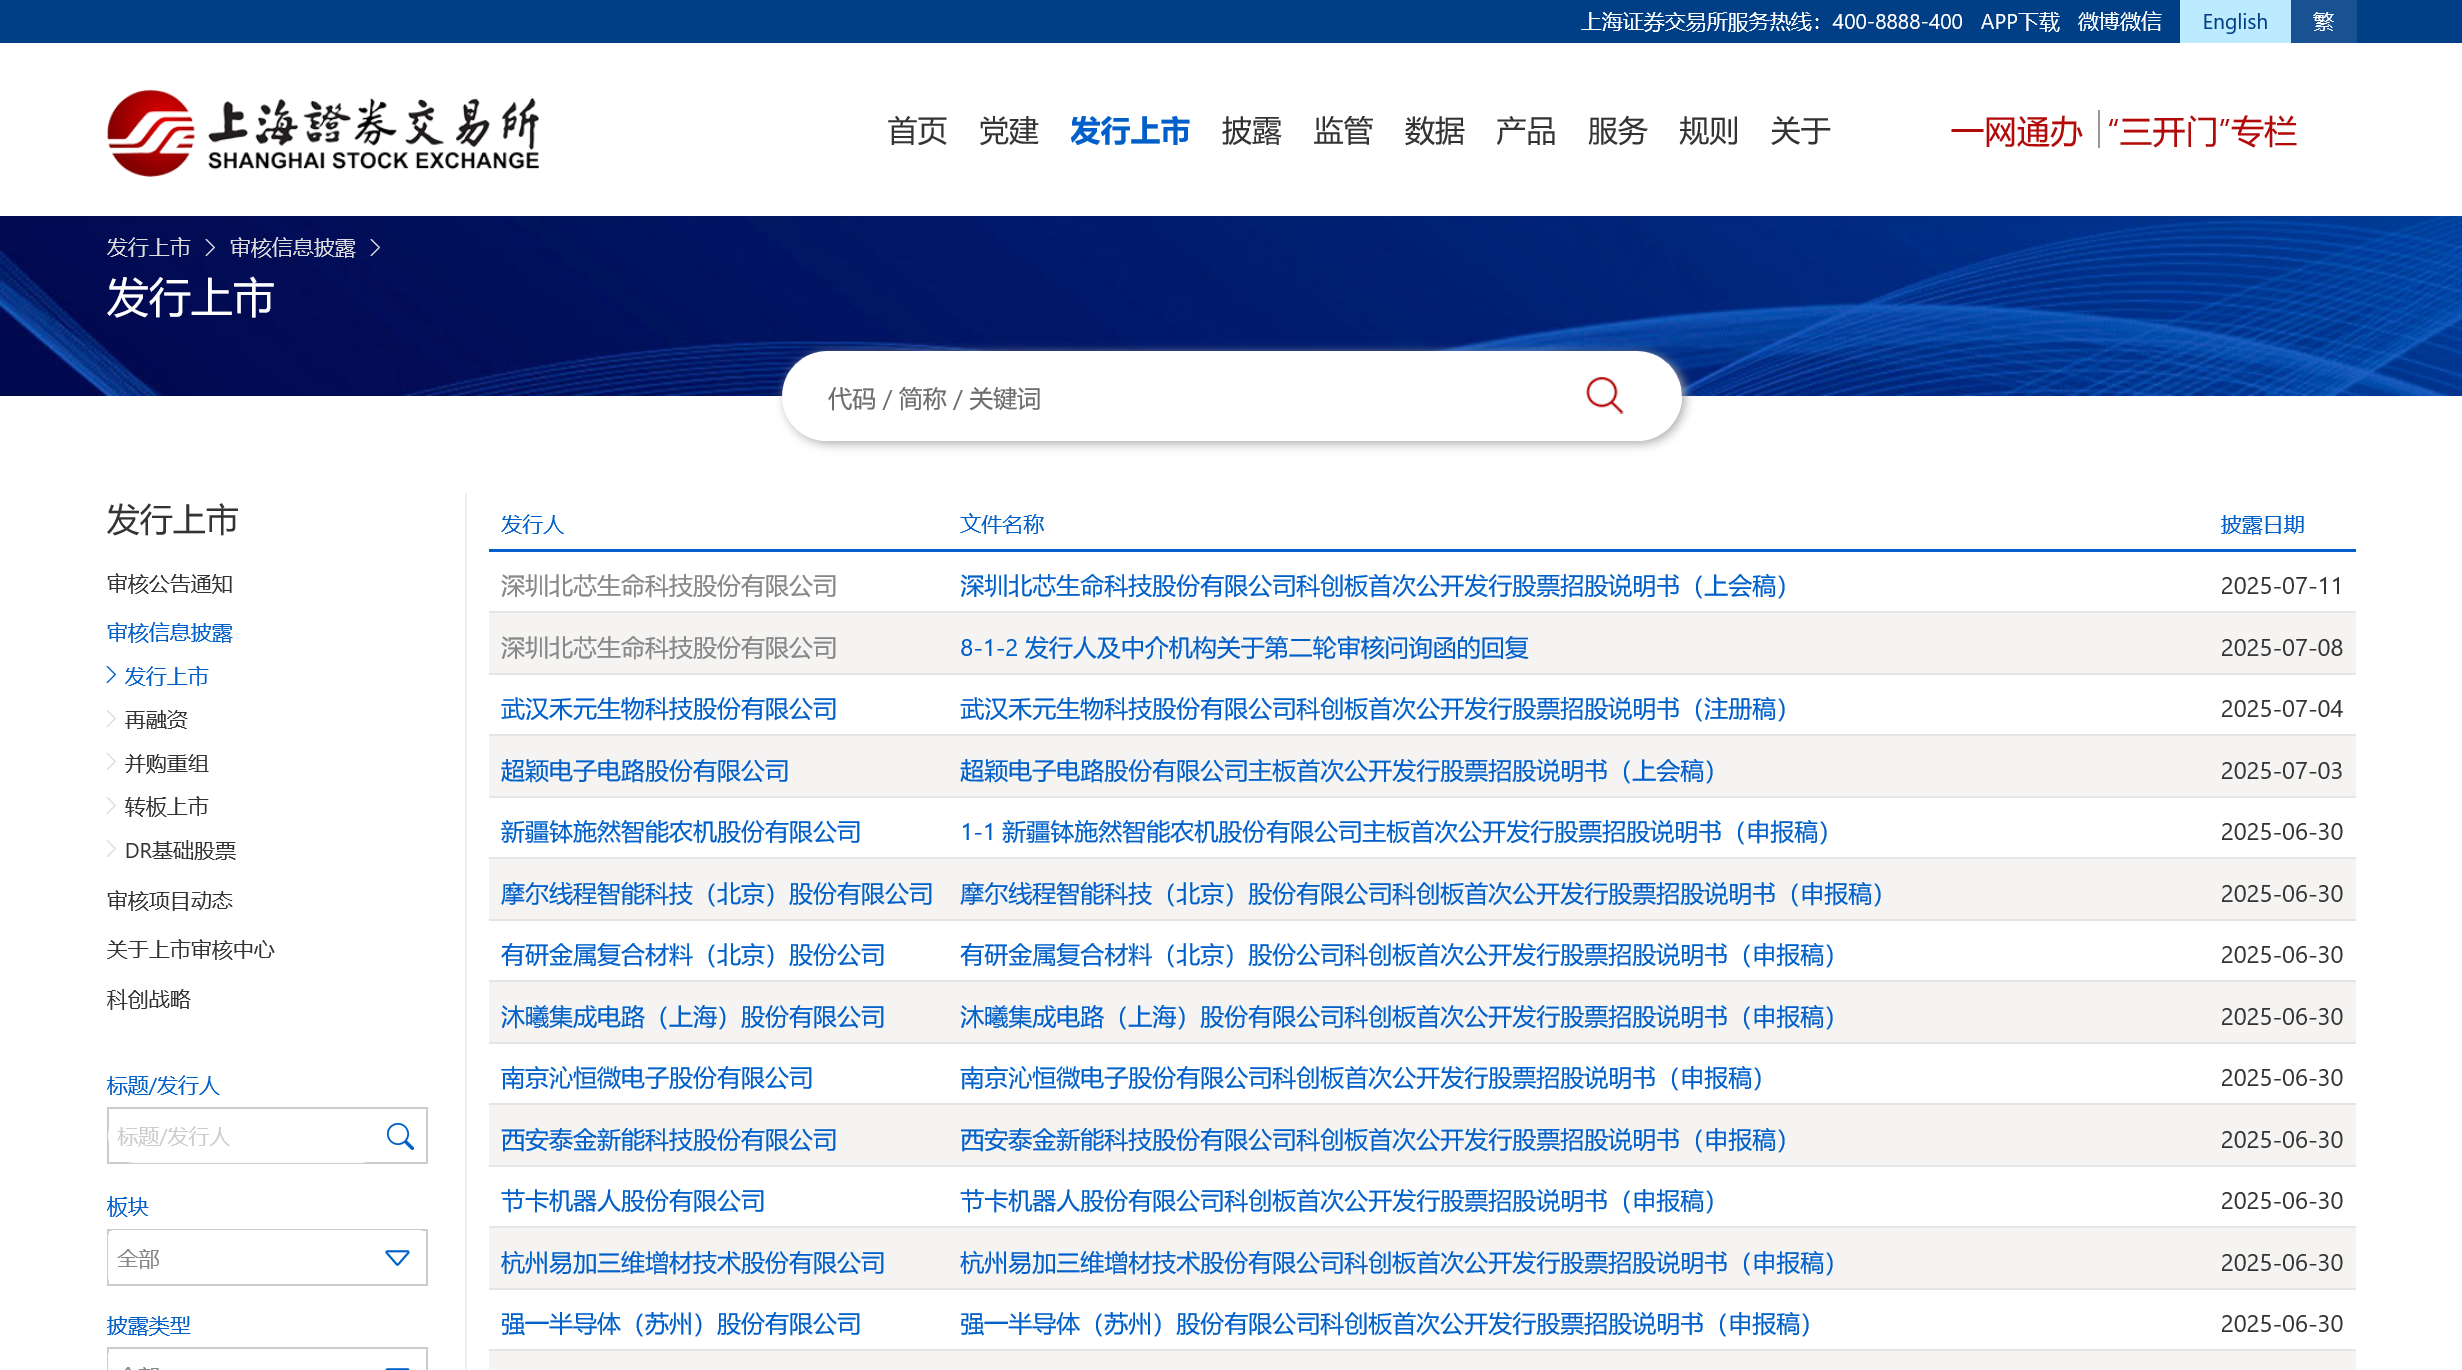Expand the 并购重组 sidebar item
The height and width of the screenshot is (1370, 2462).
(x=166, y=764)
